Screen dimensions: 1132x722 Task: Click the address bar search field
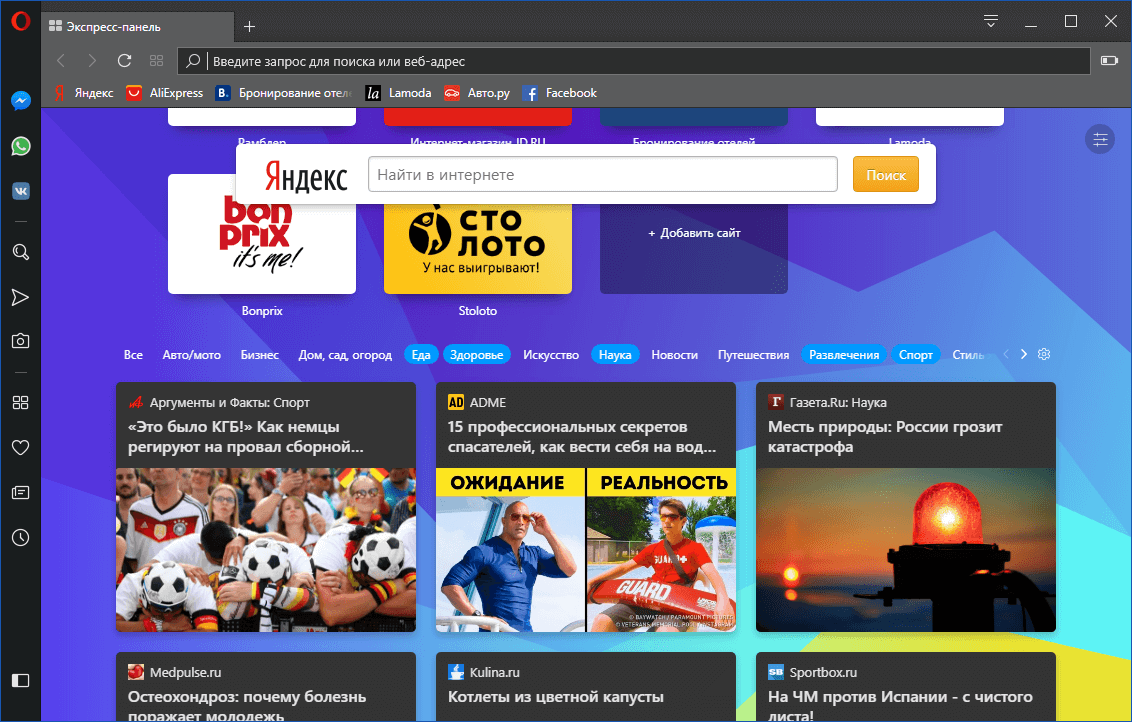[x=634, y=61]
